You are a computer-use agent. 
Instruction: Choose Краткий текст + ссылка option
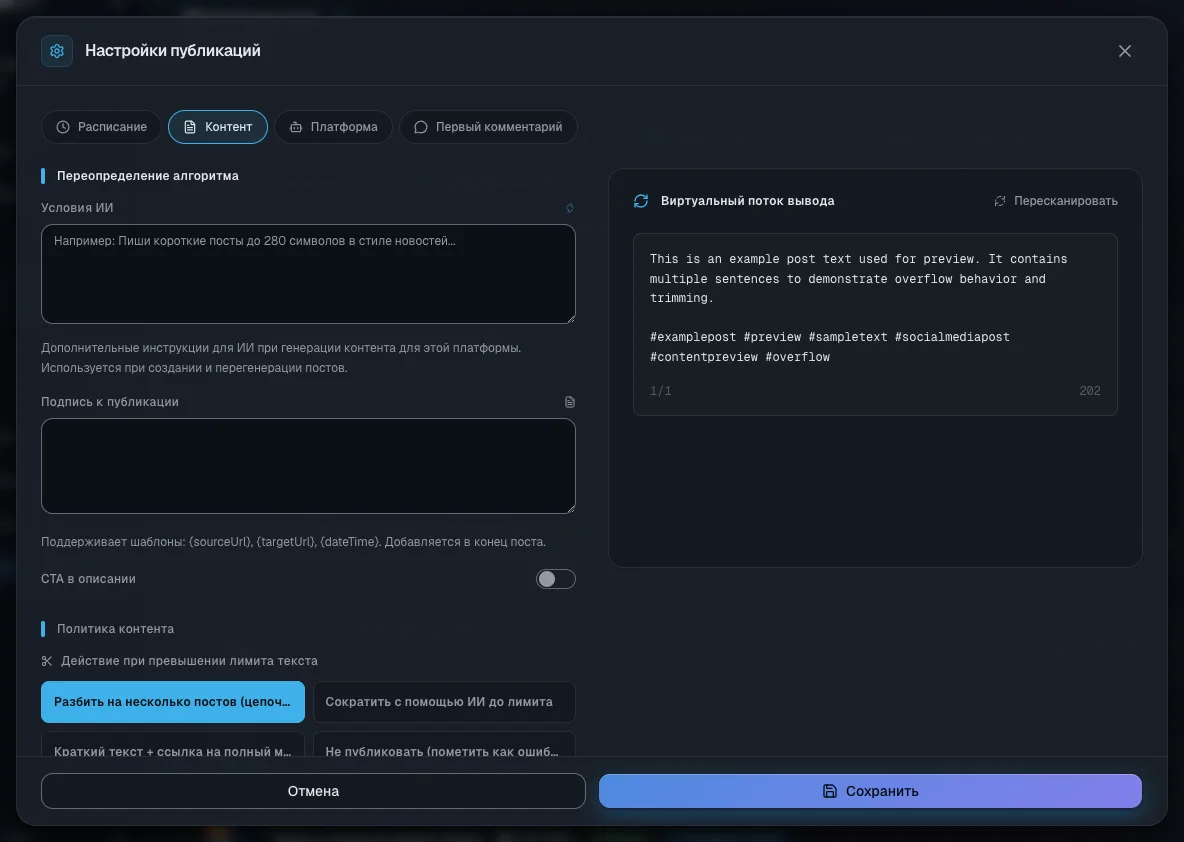(x=173, y=745)
